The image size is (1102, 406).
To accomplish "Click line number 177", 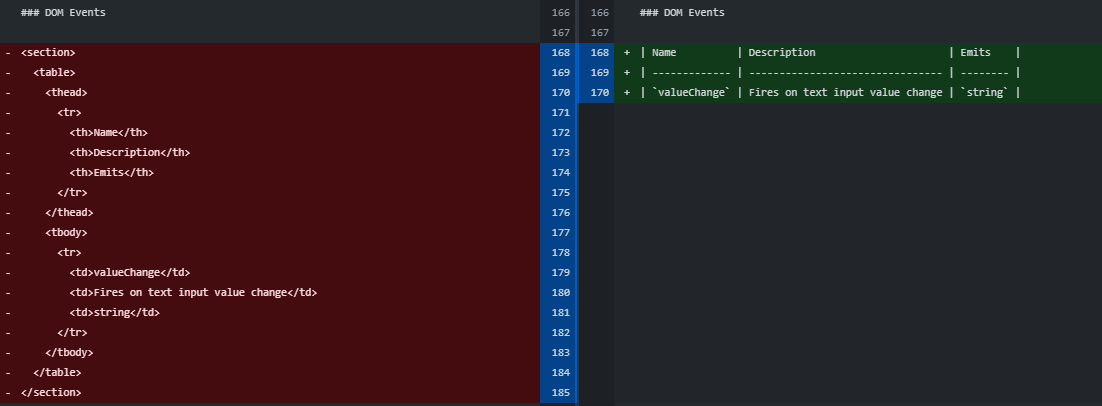I will coord(561,232).
